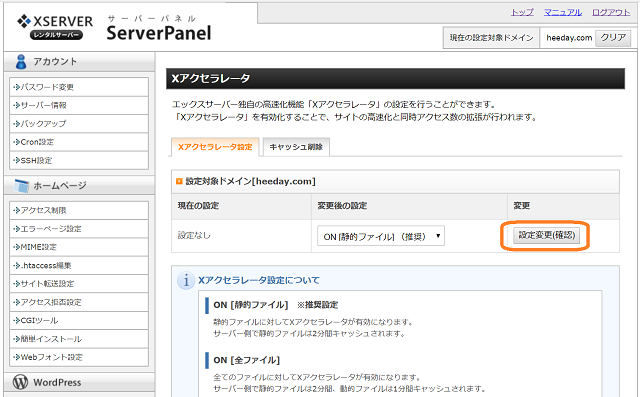Select サイト転送設定 sidebar item
The width and height of the screenshot is (640, 397).
click(79, 284)
